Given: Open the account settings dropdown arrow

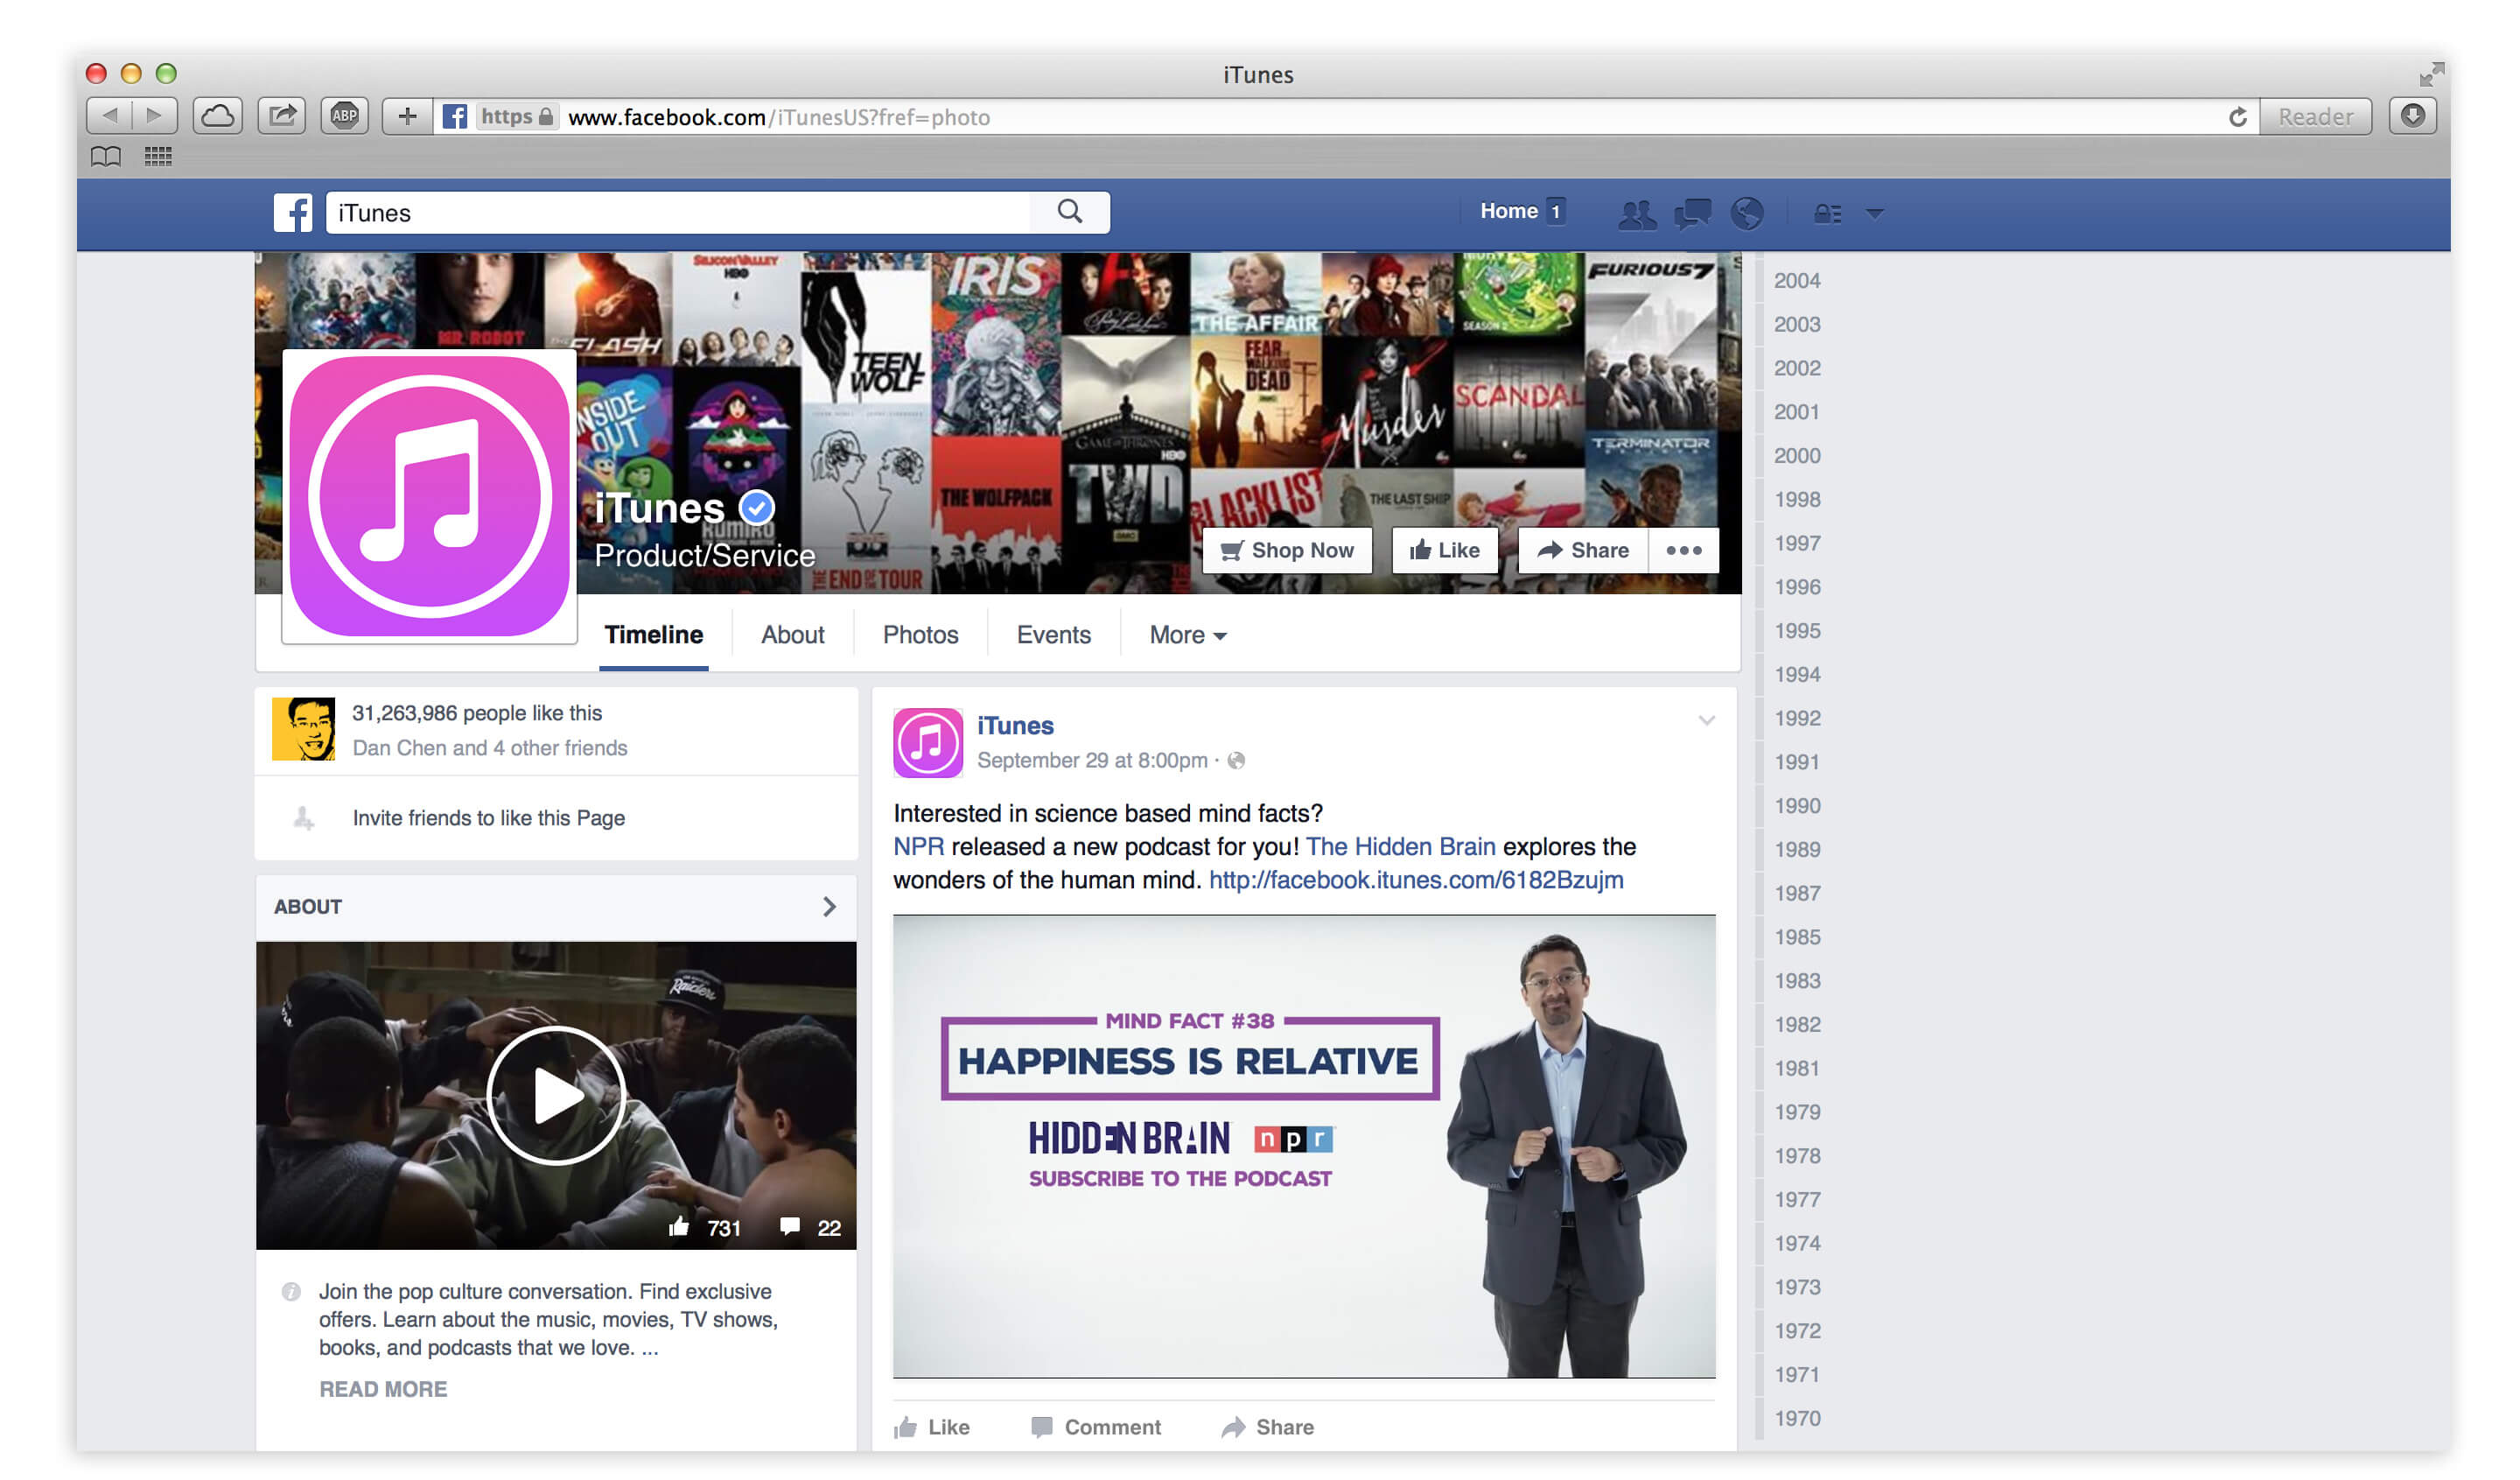Looking at the screenshot, I should point(1875,213).
